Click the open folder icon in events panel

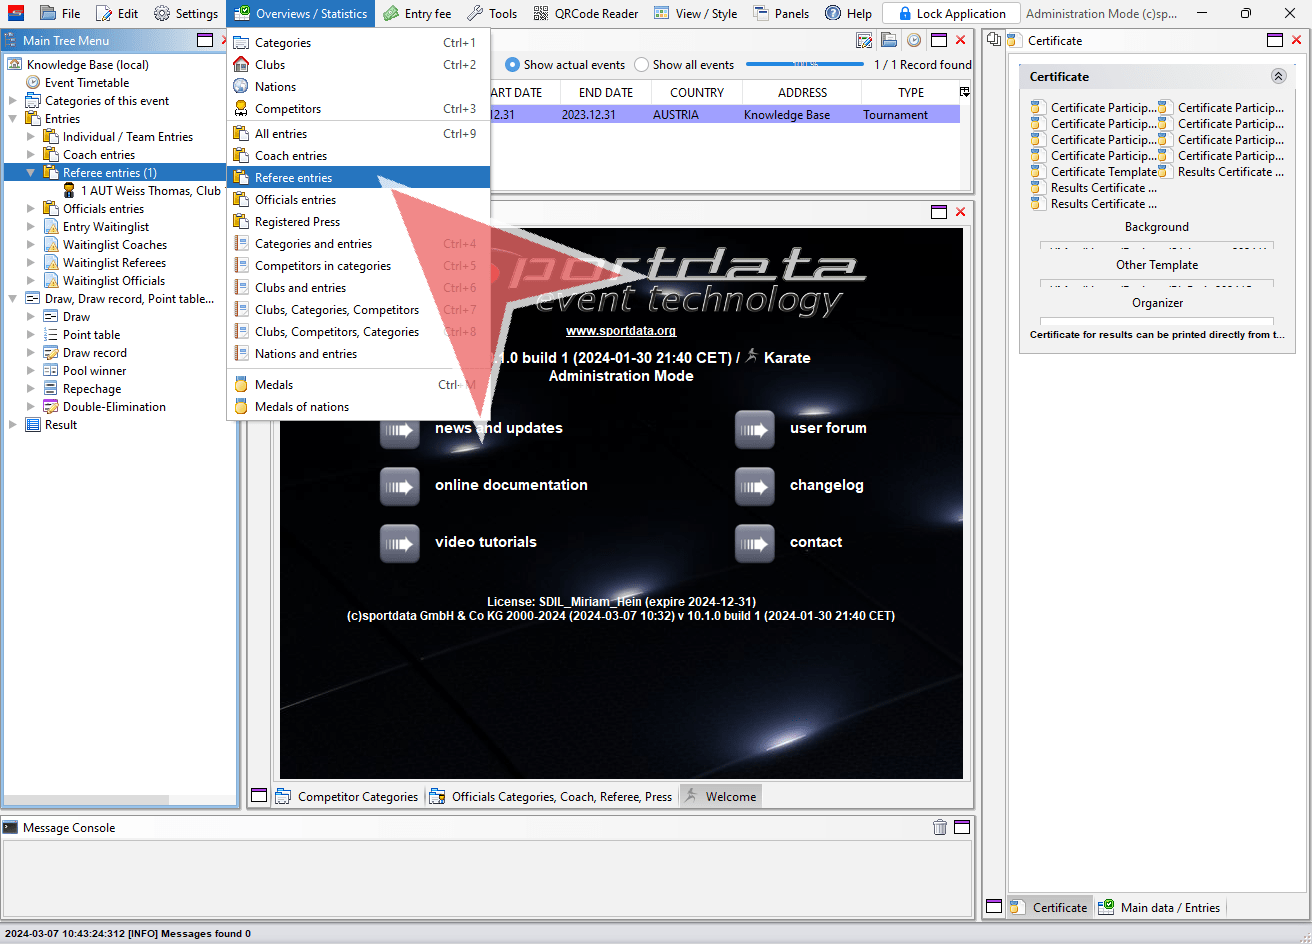click(x=889, y=41)
